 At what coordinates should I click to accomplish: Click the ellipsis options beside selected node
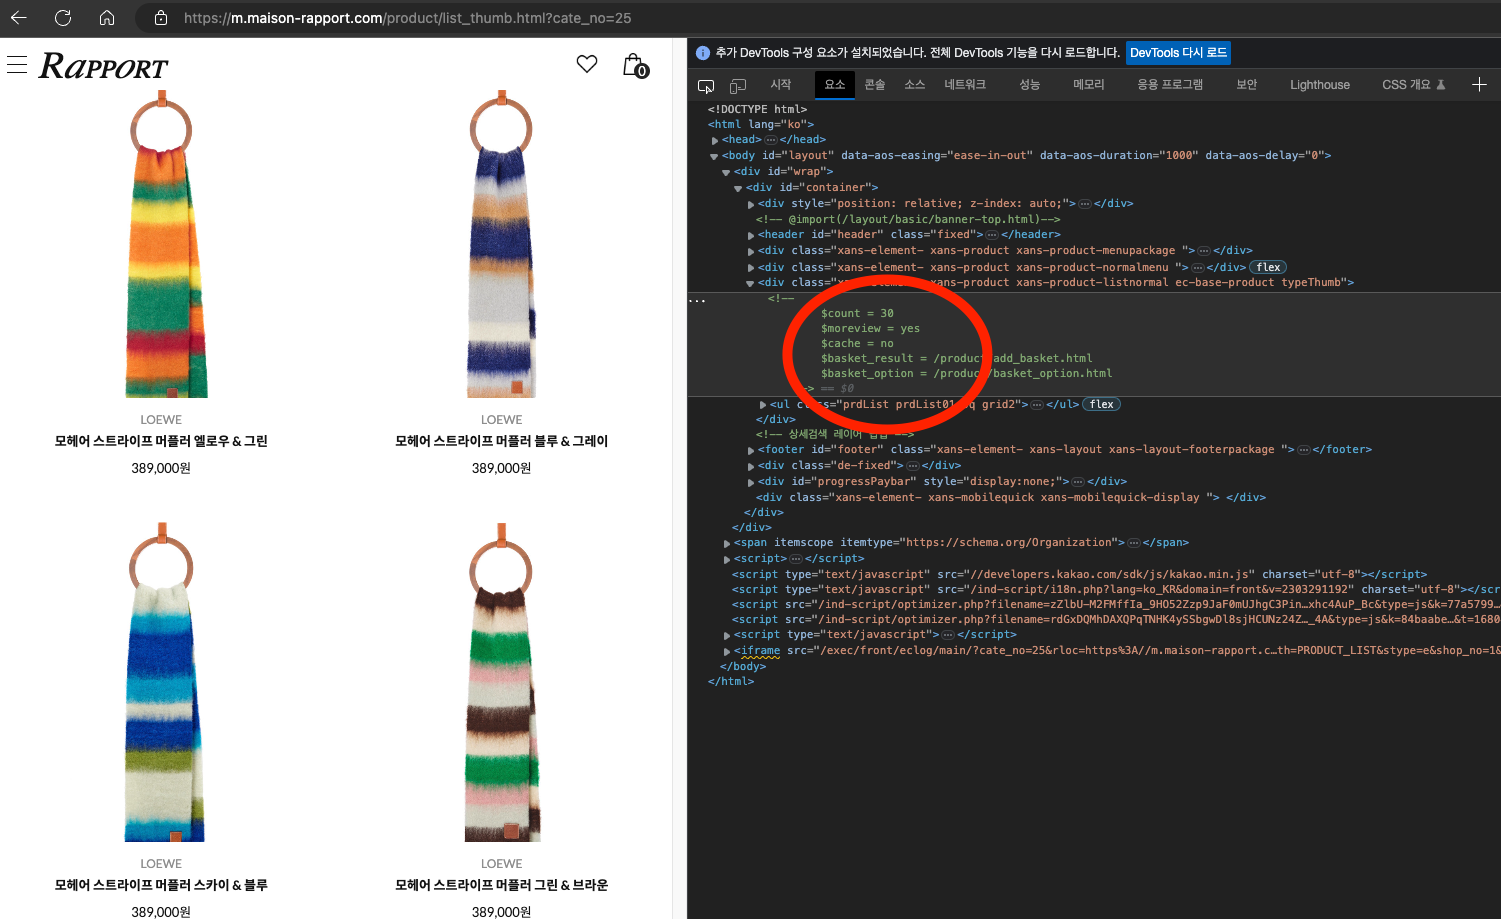(x=697, y=300)
